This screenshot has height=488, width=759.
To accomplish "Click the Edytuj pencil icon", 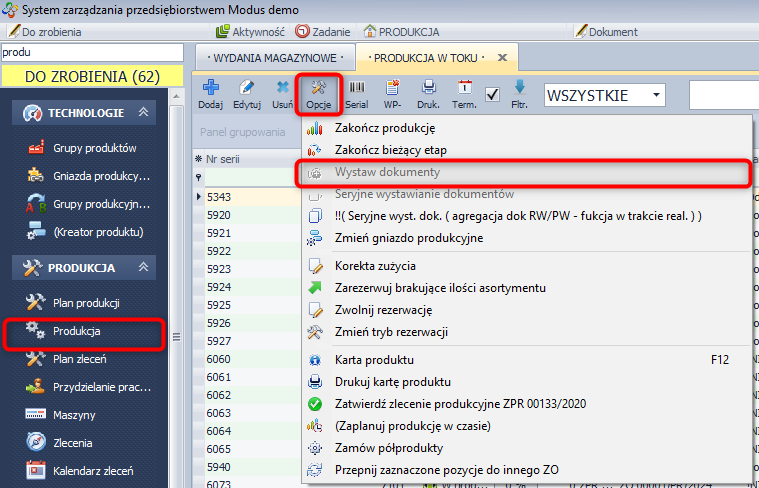I will (247, 94).
